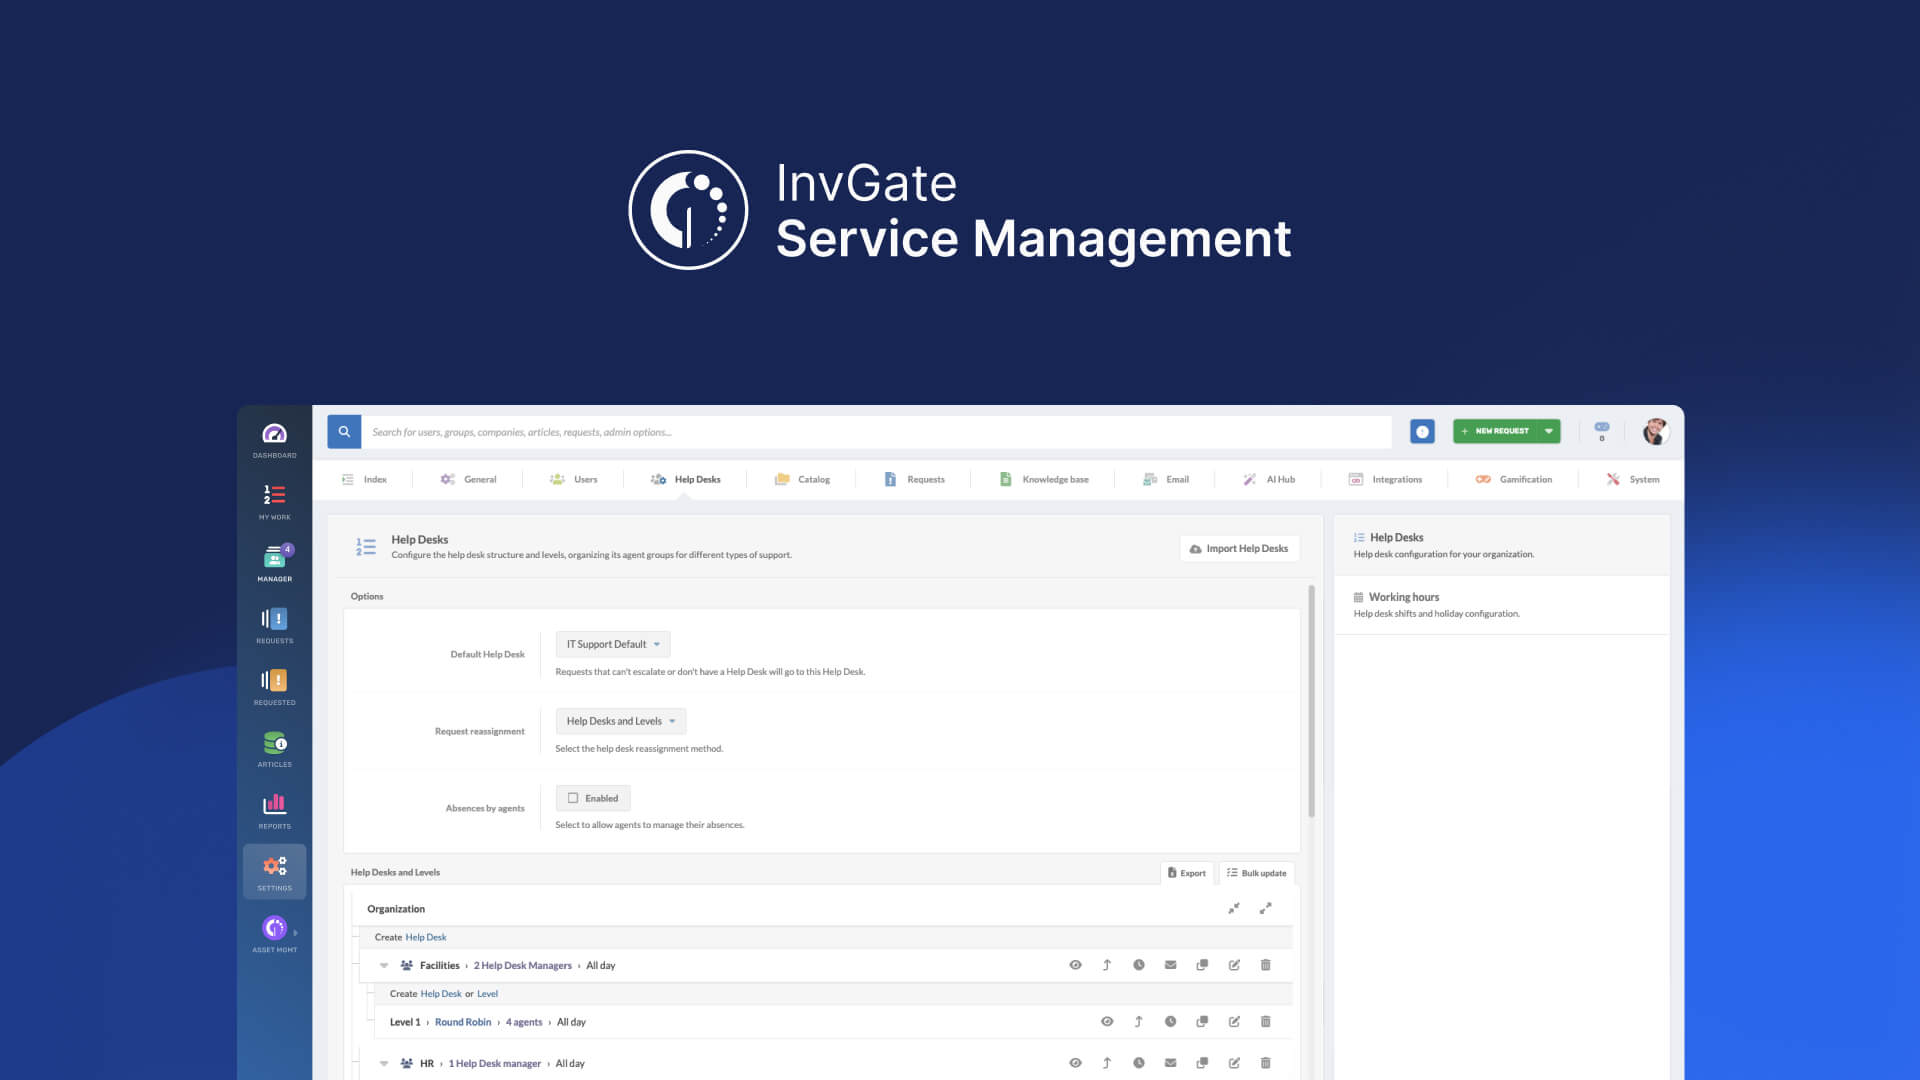Enable the Absences by agents checkbox
This screenshot has height=1080, width=1920.
click(x=573, y=798)
